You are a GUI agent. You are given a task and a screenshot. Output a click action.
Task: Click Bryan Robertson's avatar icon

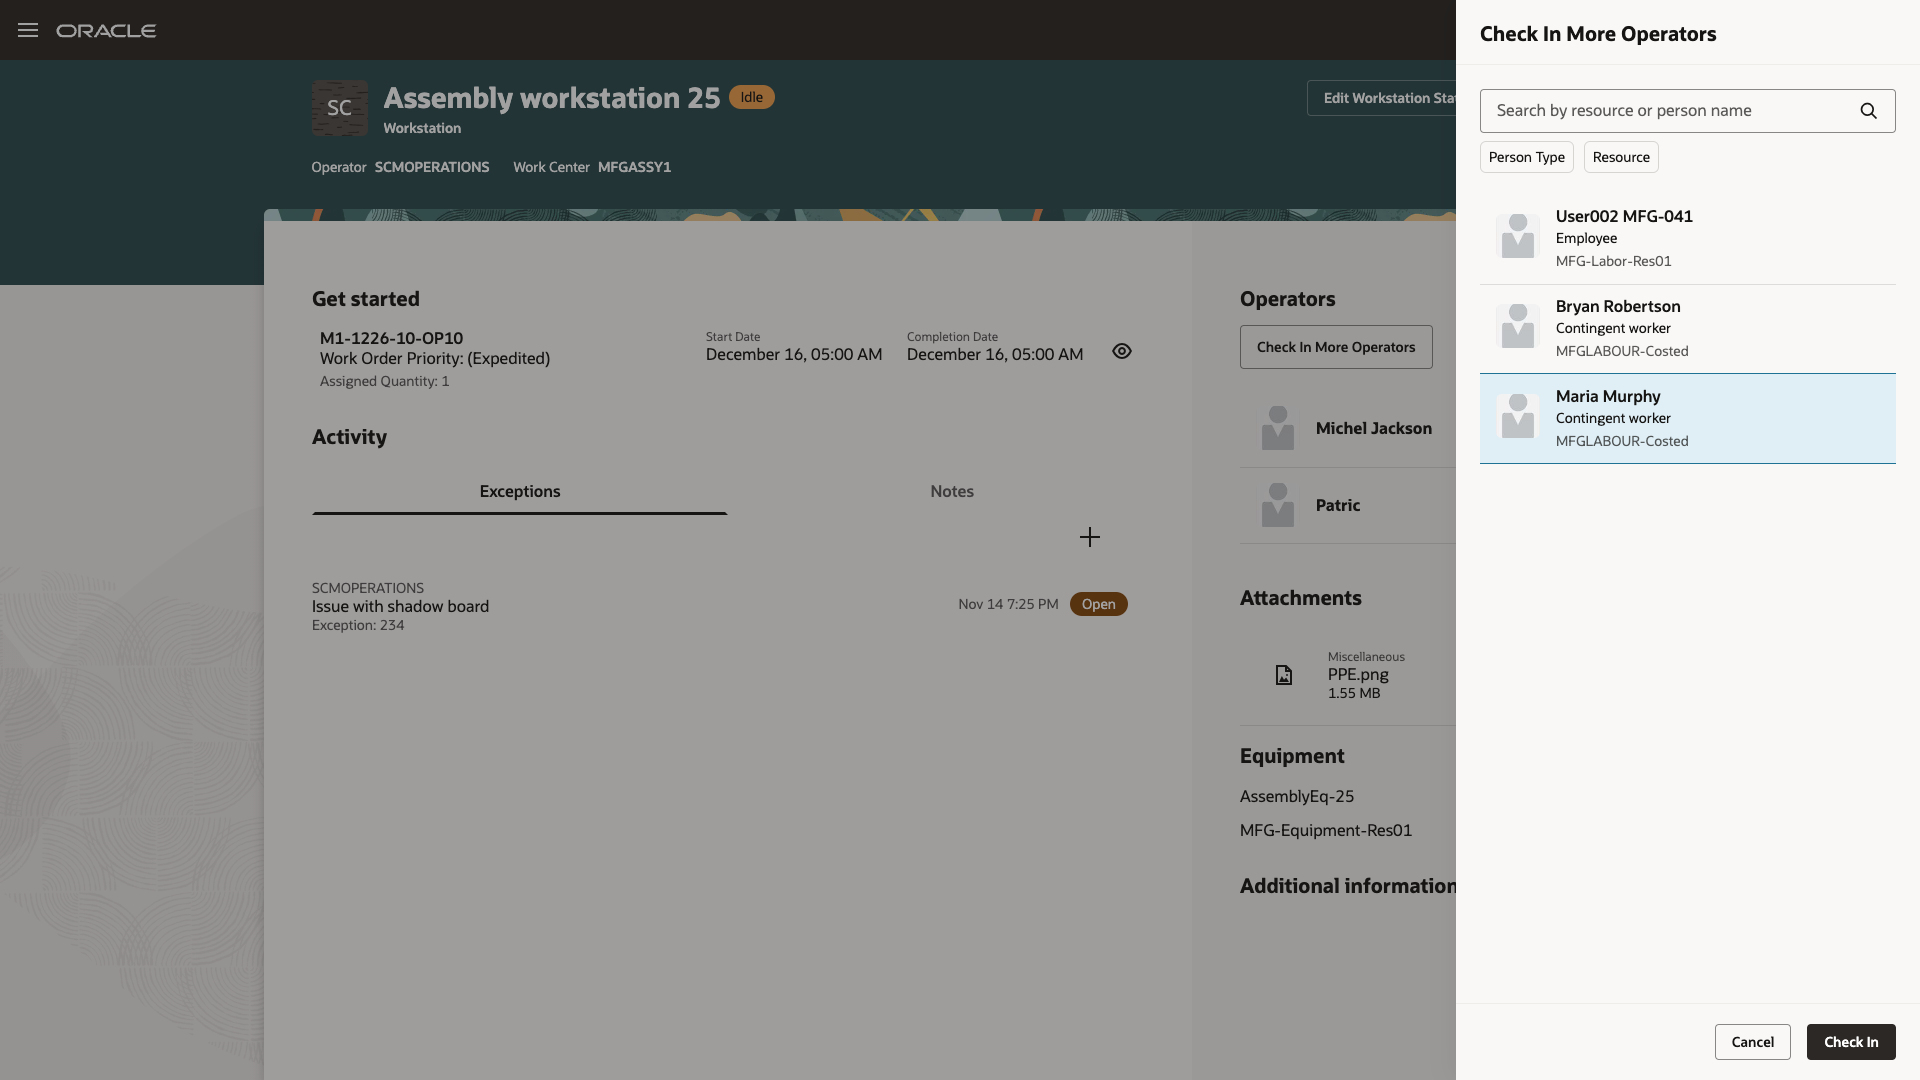pos(1517,327)
